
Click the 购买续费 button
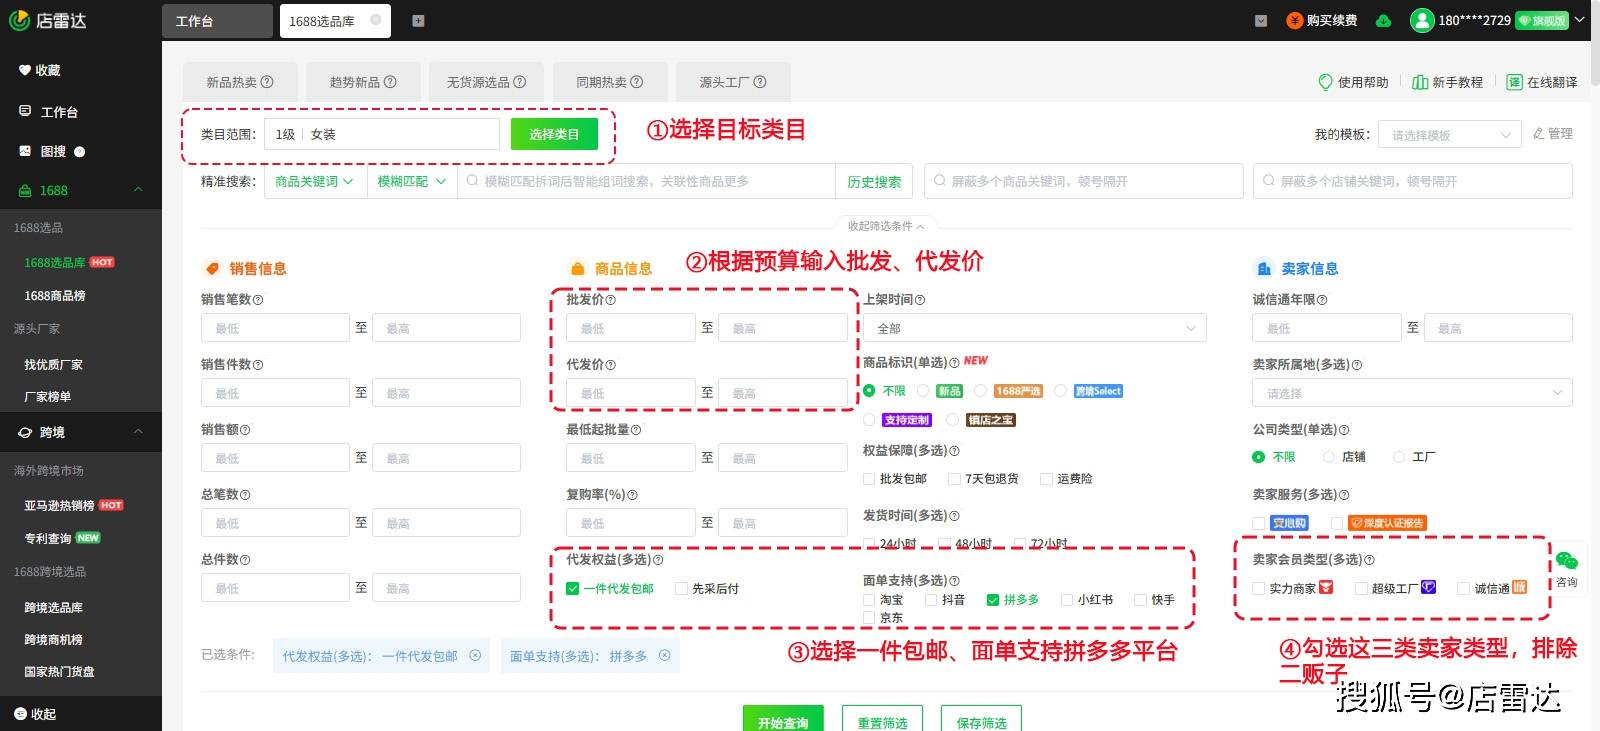coord(1321,20)
